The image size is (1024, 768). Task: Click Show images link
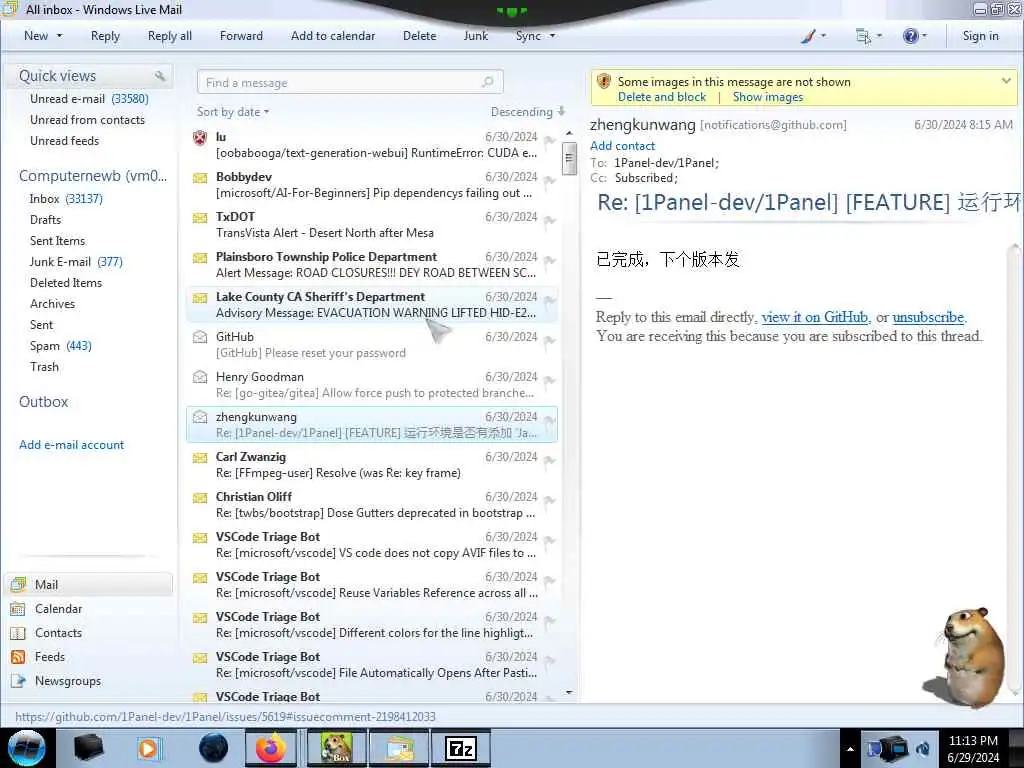click(x=767, y=97)
